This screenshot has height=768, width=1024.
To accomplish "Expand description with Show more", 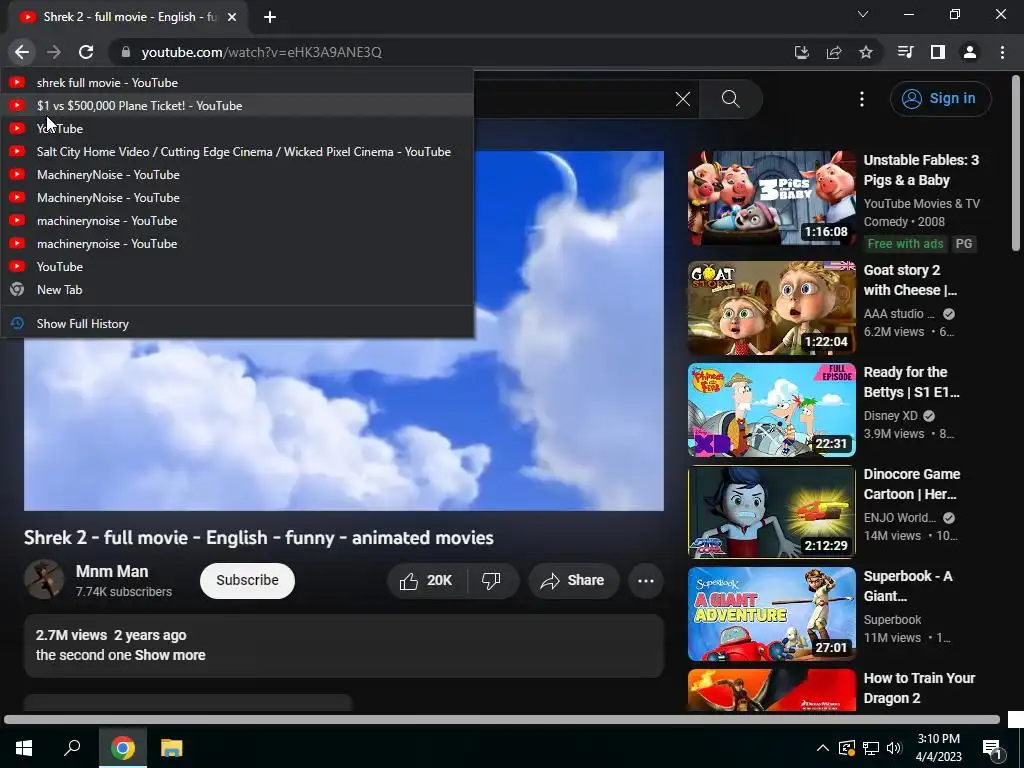I will [x=170, y=655].
